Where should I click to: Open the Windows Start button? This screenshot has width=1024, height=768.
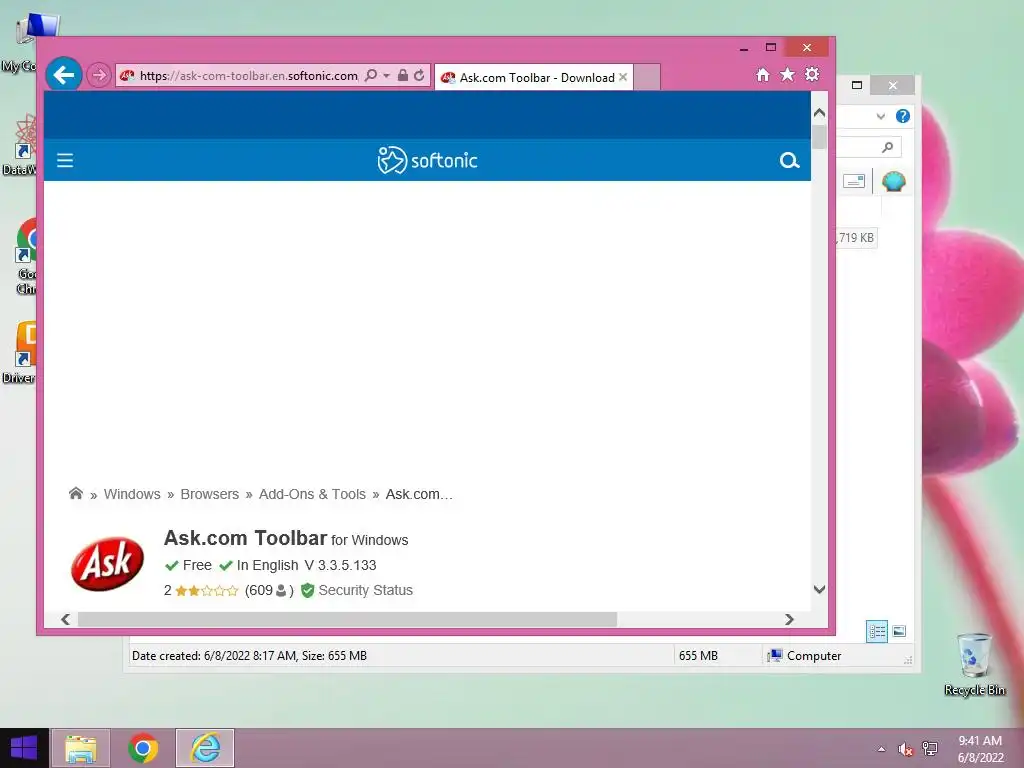click(24, 748)
